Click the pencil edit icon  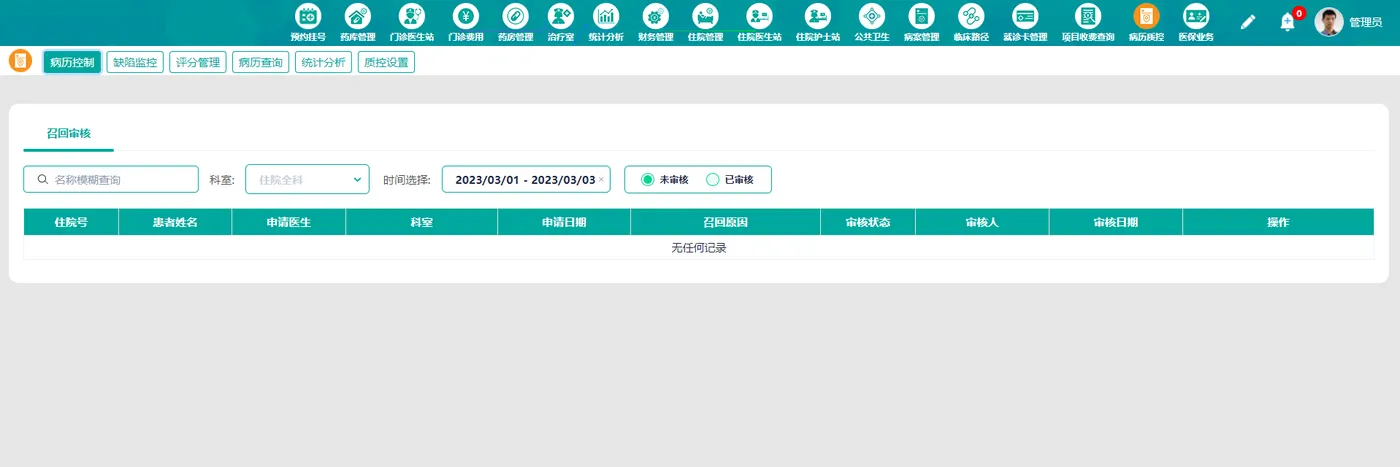click(x=1248, y=22)
